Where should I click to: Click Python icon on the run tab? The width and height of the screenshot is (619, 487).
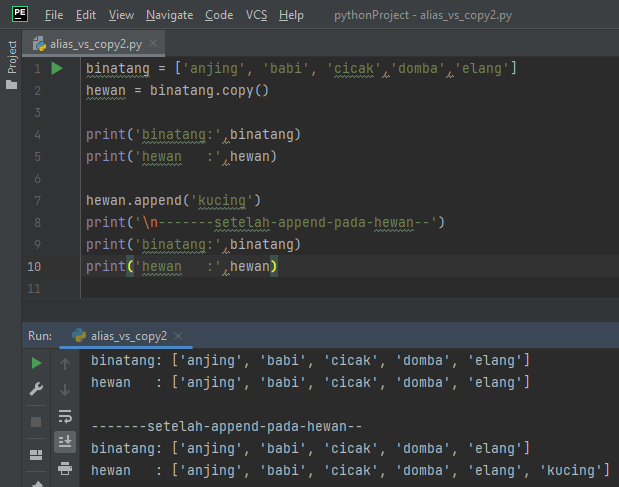tap(79, 335)
